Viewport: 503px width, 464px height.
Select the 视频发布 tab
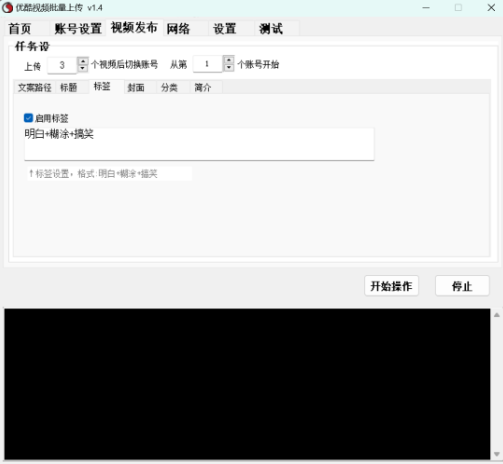point(134,28)
